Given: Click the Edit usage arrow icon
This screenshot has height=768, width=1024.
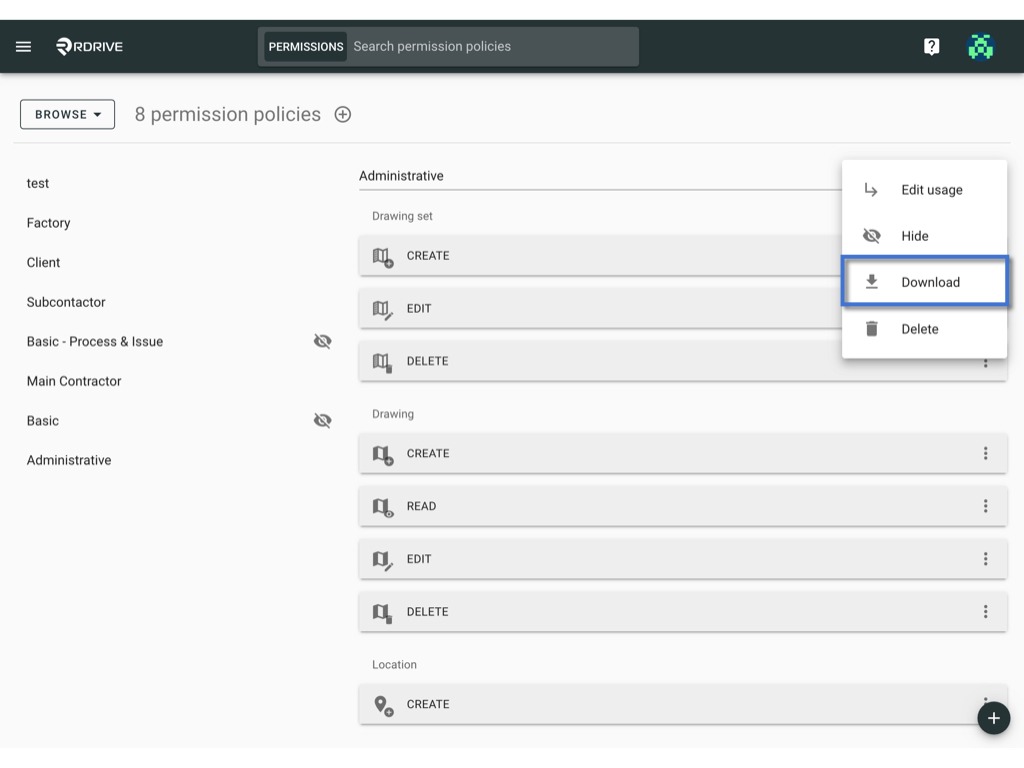Looking at the screenshot, I should click(x=871, y=190).
